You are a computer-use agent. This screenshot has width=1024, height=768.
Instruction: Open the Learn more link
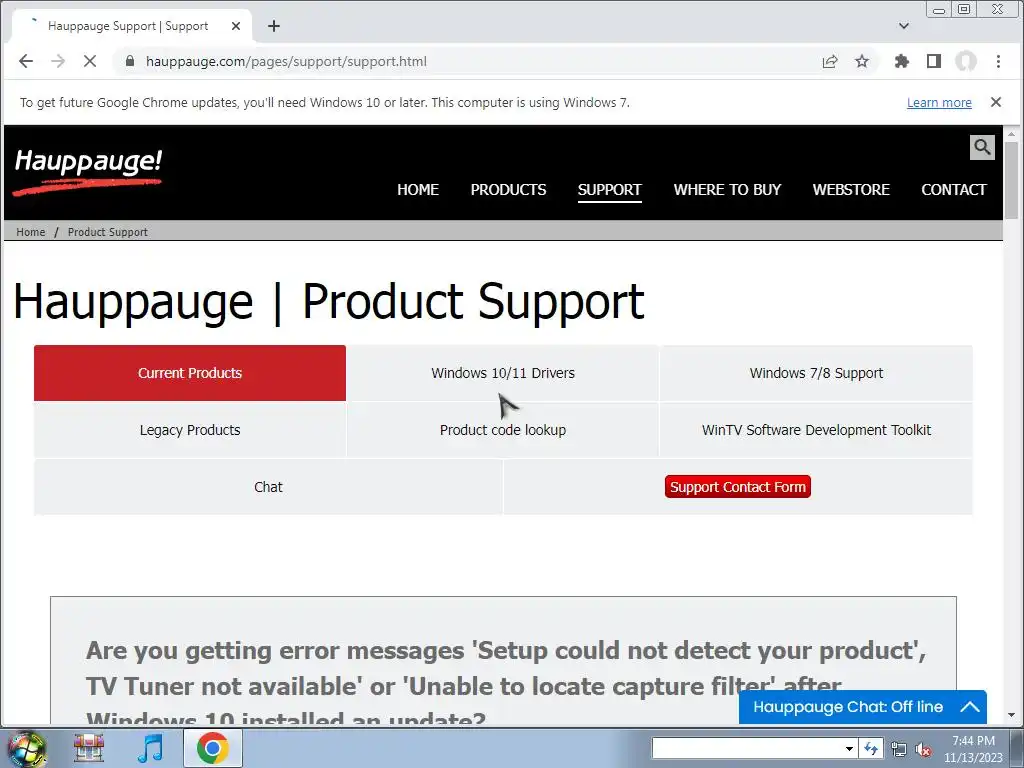(x=939, y=103)
